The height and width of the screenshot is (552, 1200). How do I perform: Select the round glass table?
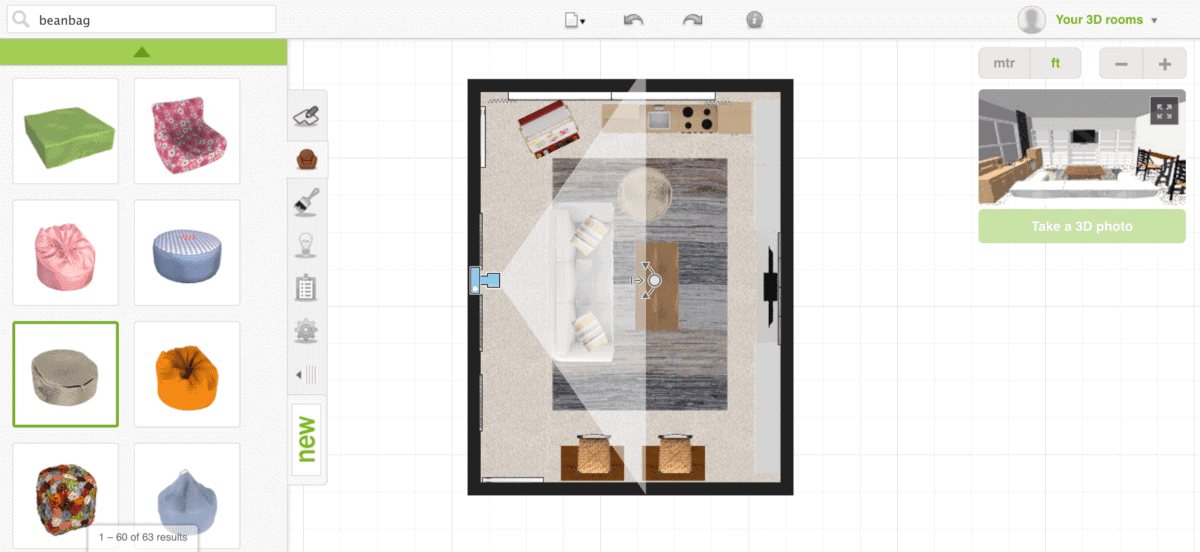646,193
